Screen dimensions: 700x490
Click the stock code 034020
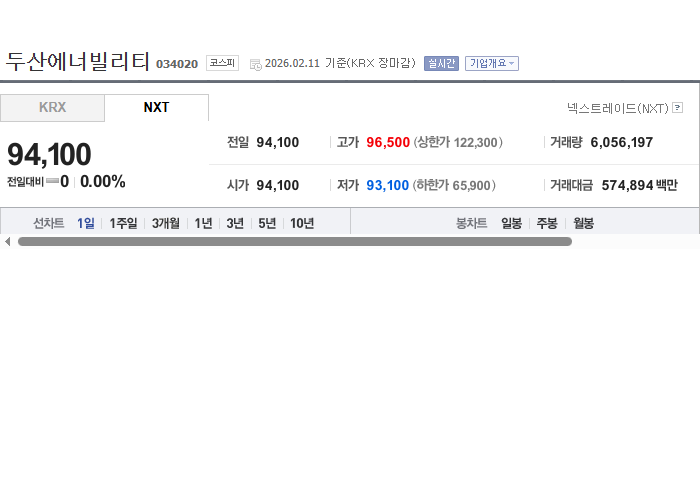(x=177, y=64)
